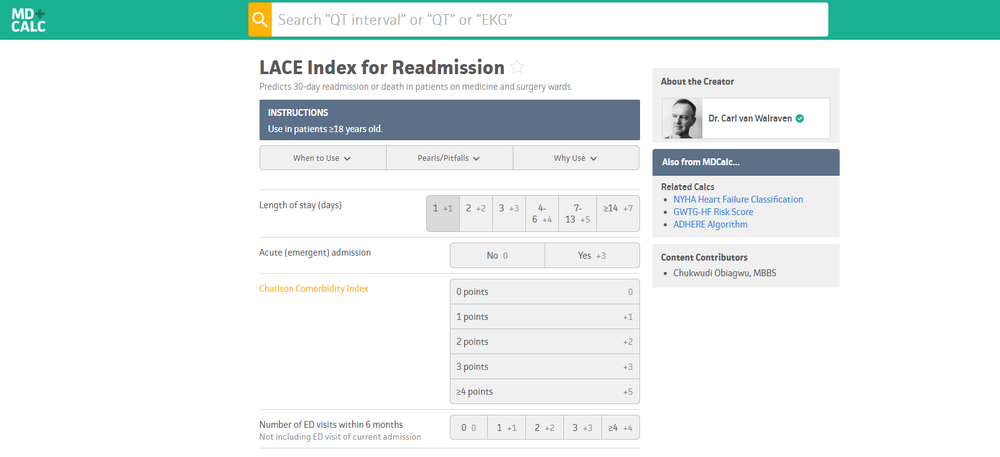This screenshot has width=1000, height=457.
Task: Choose No for acute admission
Action: point(497,256)
